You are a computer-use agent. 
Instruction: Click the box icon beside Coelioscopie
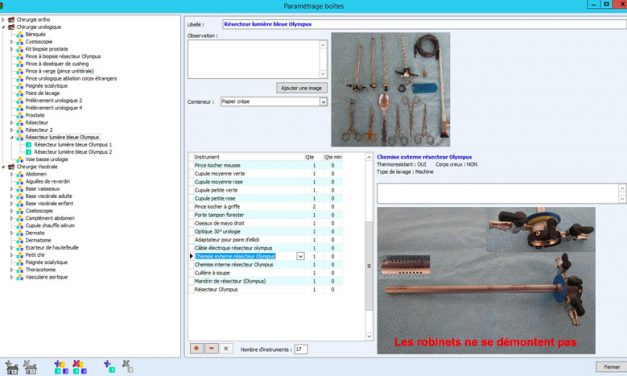pos(20,211)
